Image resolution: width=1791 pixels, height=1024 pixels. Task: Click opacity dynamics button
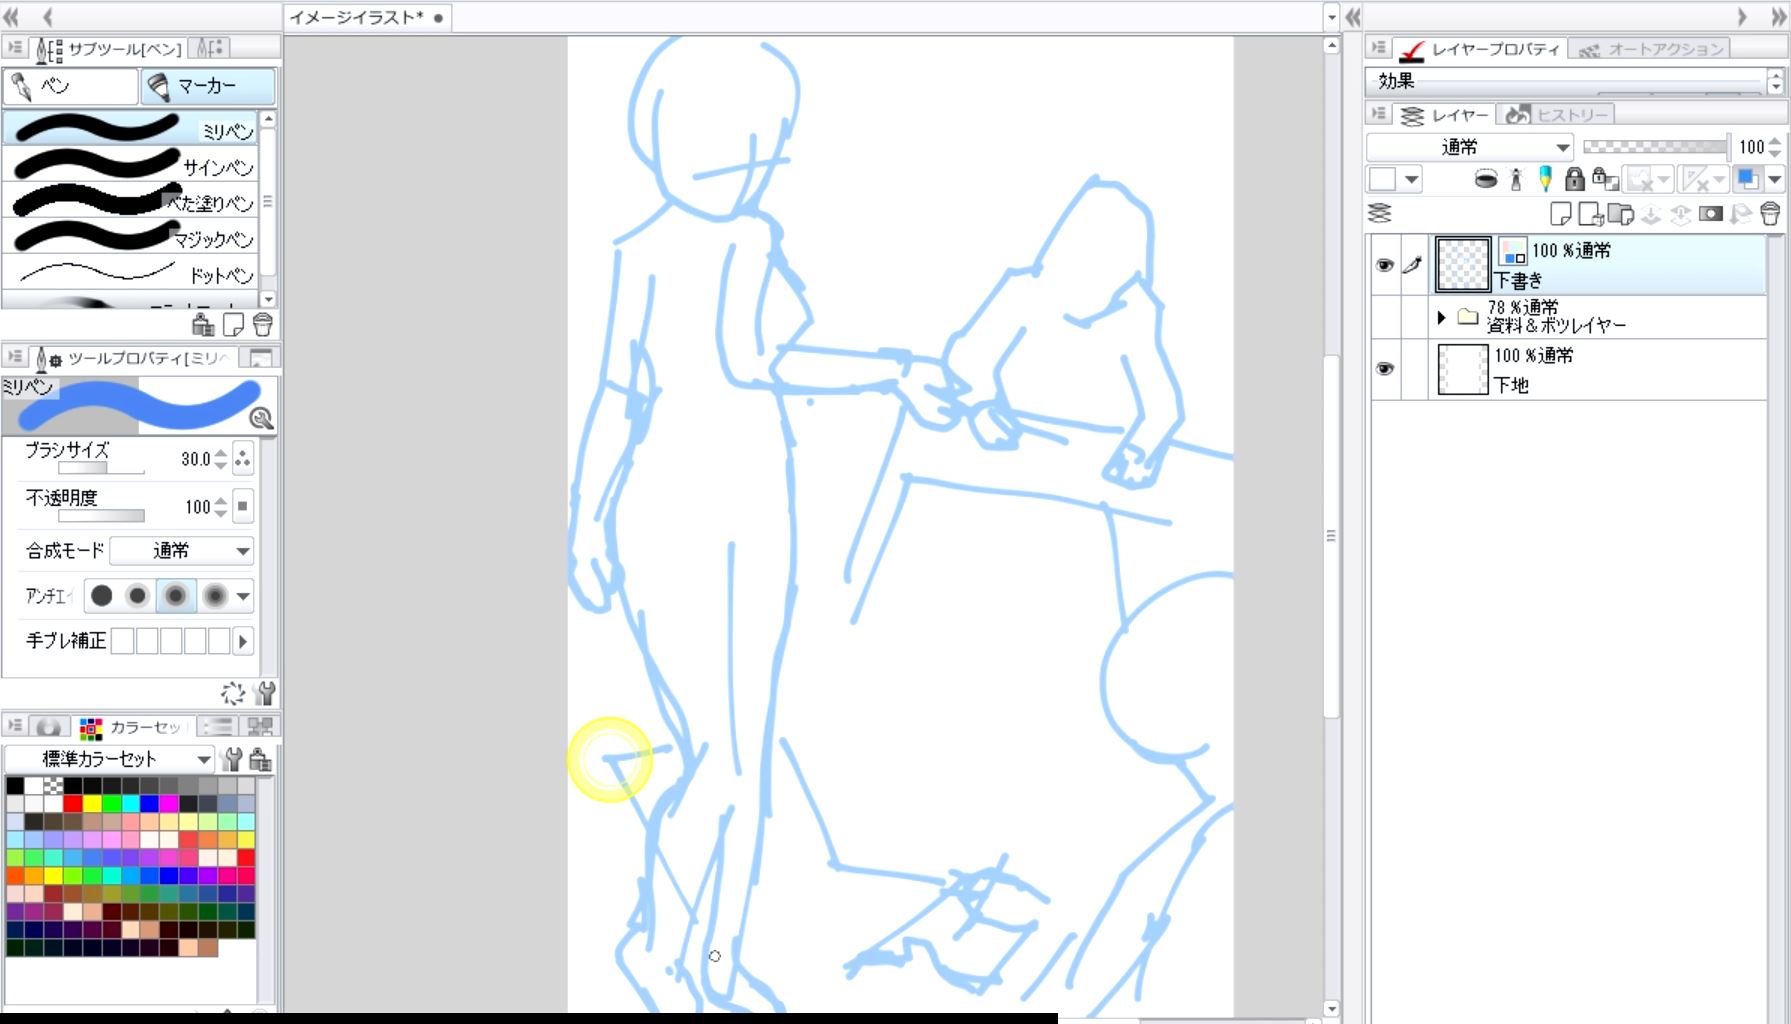point(243,507)
